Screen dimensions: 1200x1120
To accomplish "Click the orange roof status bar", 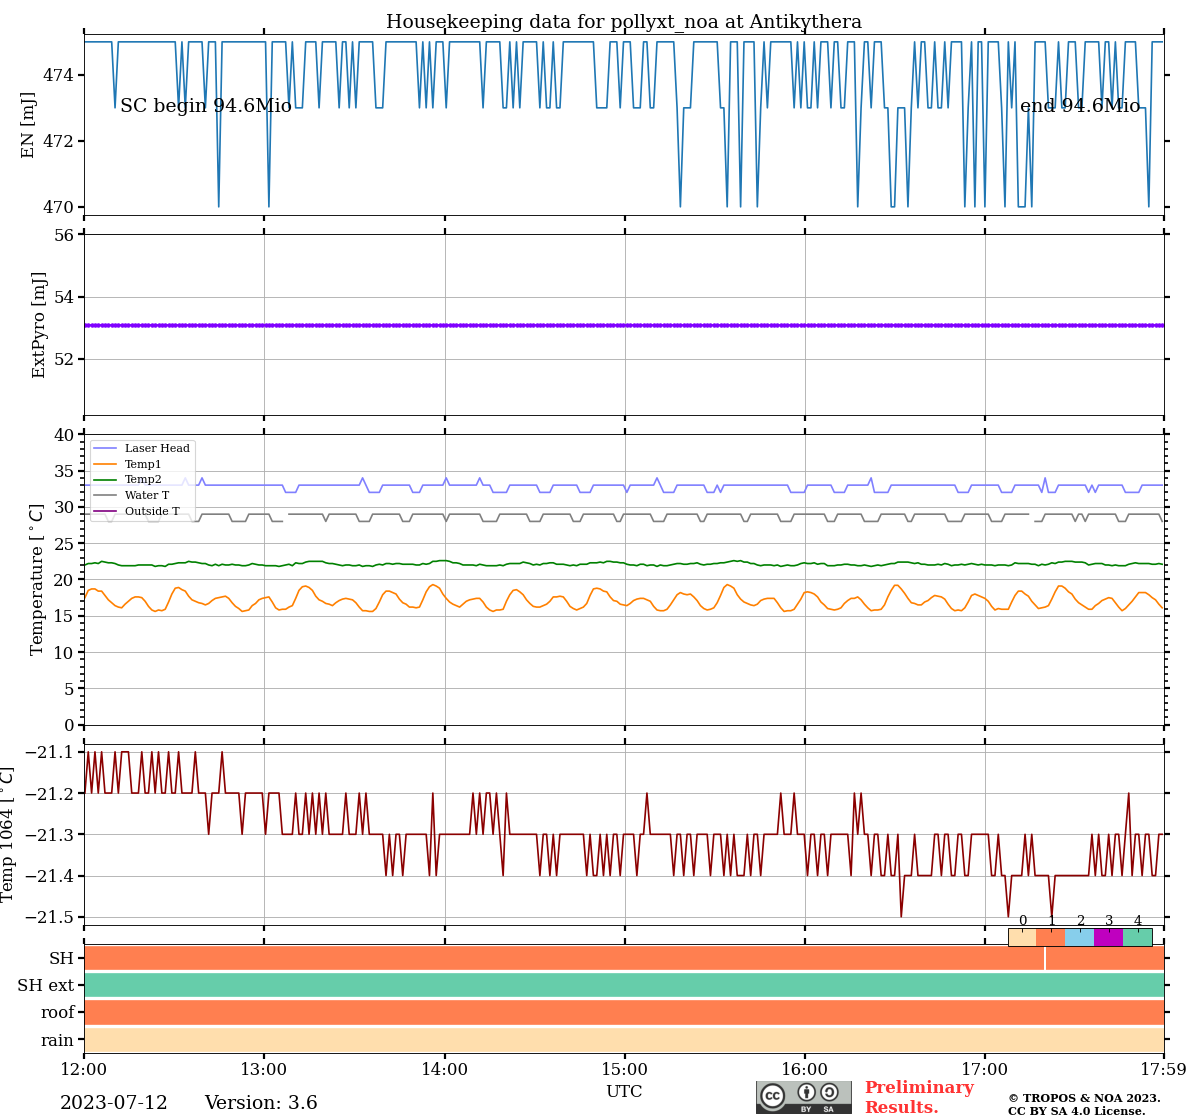I will click(624, 1012).
